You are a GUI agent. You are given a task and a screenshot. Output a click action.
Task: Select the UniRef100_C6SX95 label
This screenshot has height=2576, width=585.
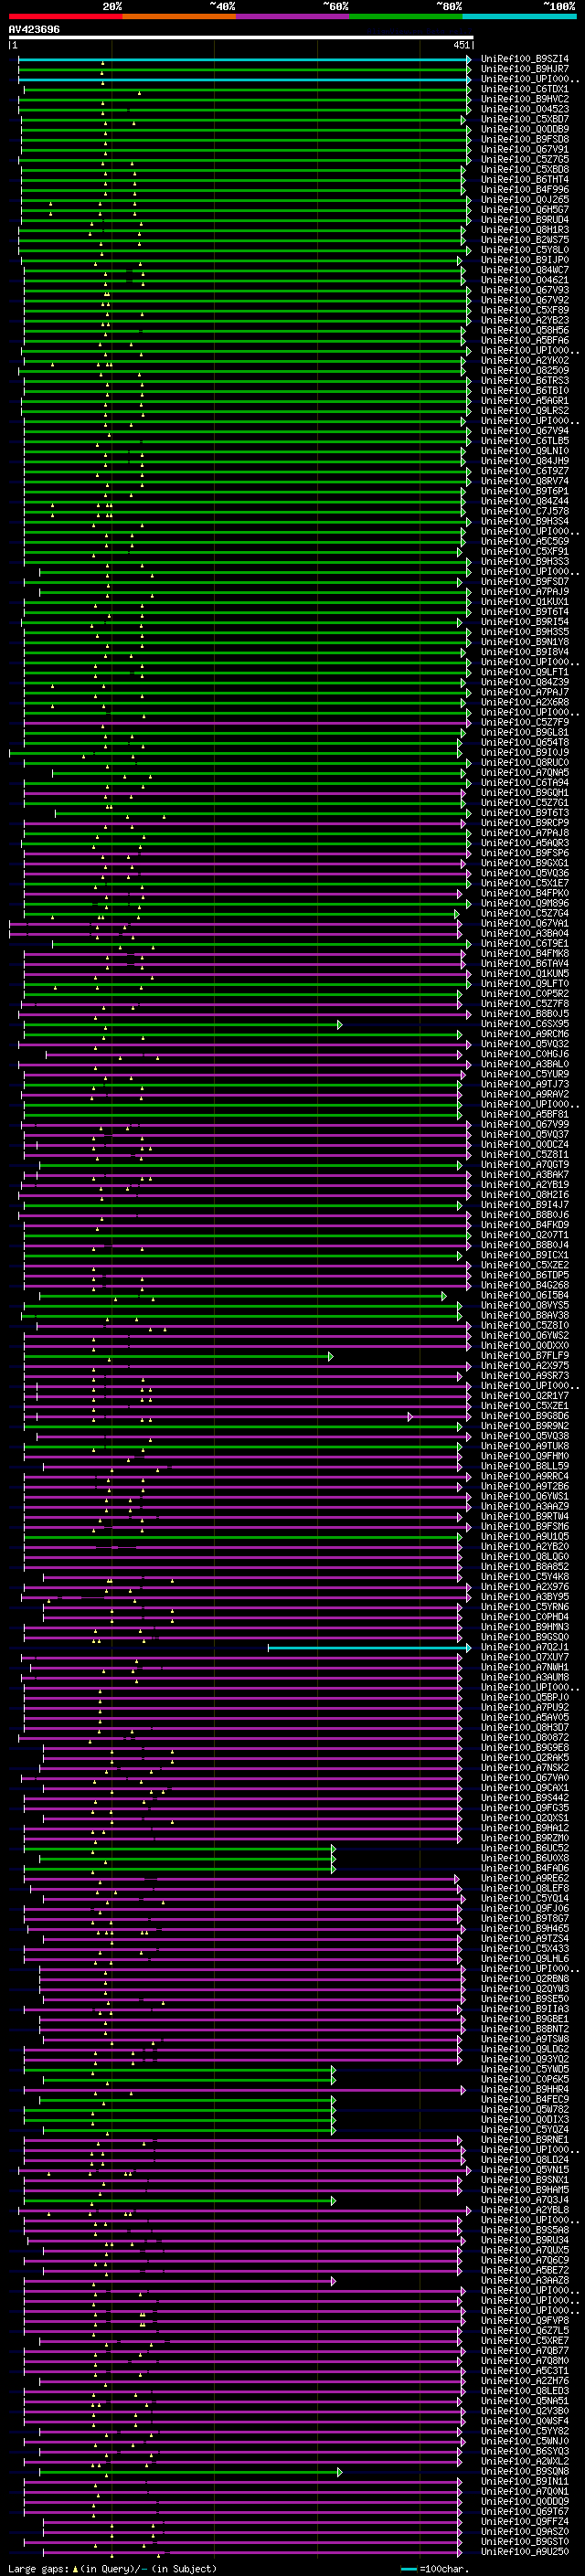click(525, 1025)
